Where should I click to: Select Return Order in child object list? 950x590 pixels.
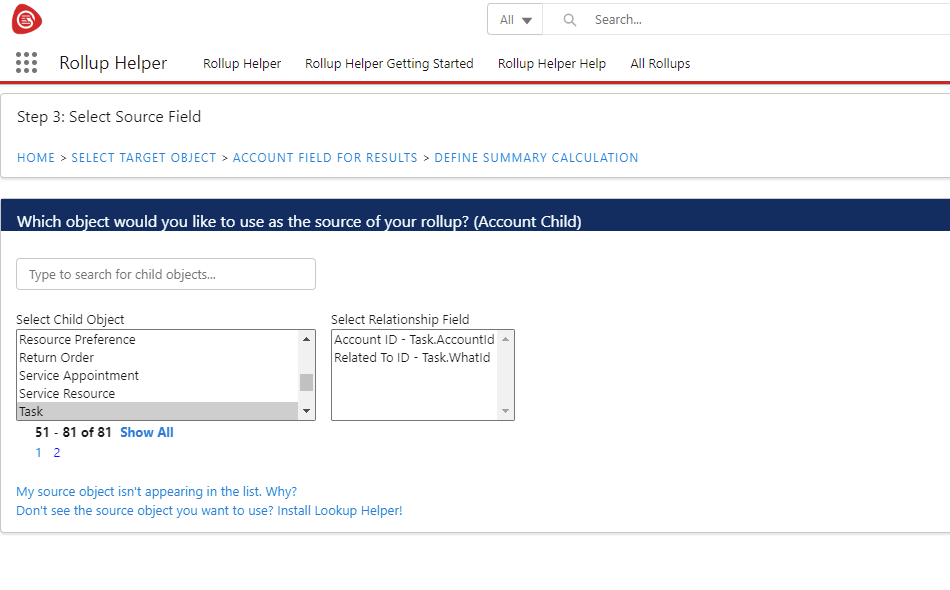pos(158,357)
